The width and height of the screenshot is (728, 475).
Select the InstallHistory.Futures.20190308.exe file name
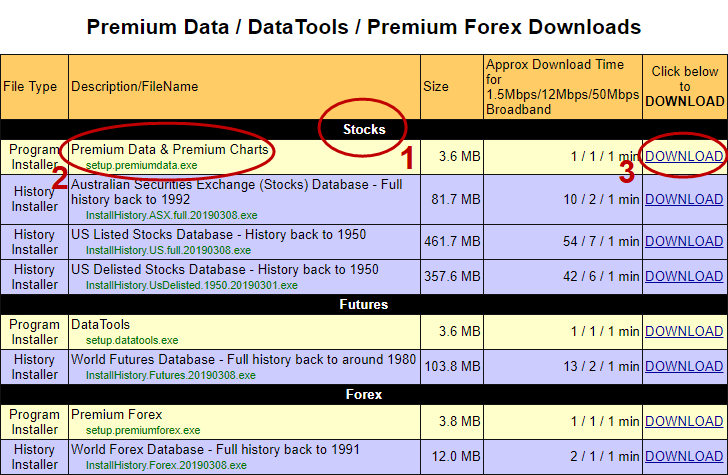[170, 375]
